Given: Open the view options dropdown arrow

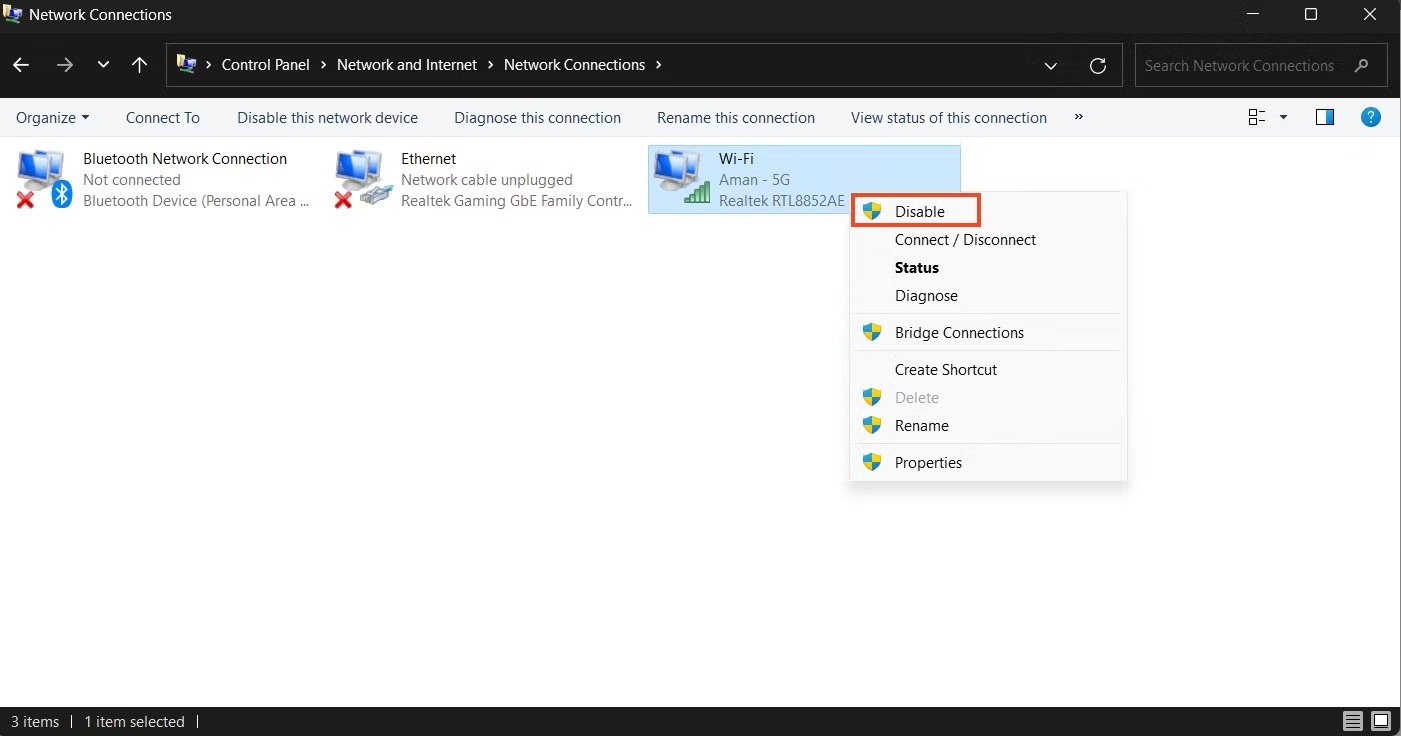Looking at the screenshot, I should click(x=1283, y=118).
